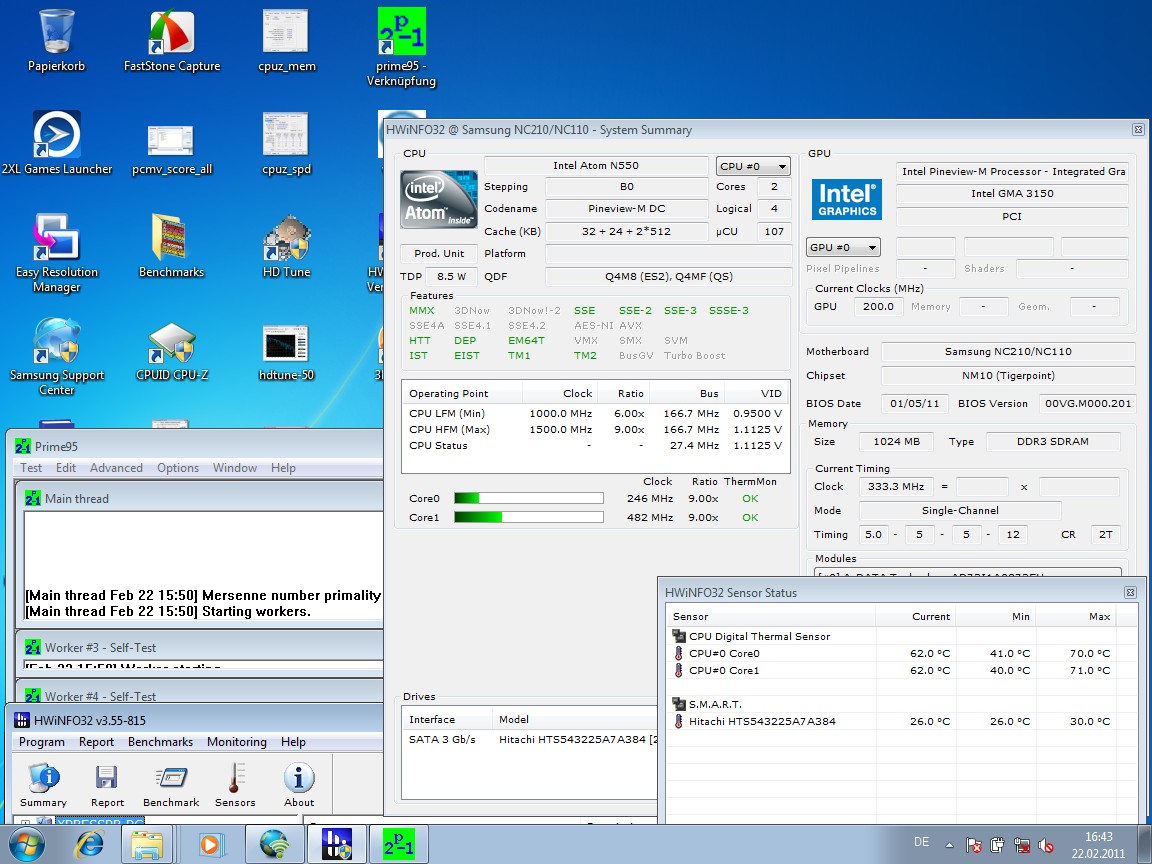Viewport: 1152px width, 864px height.
Task: Open the Edit menu in Prime95
Action: tap(65, 467)
